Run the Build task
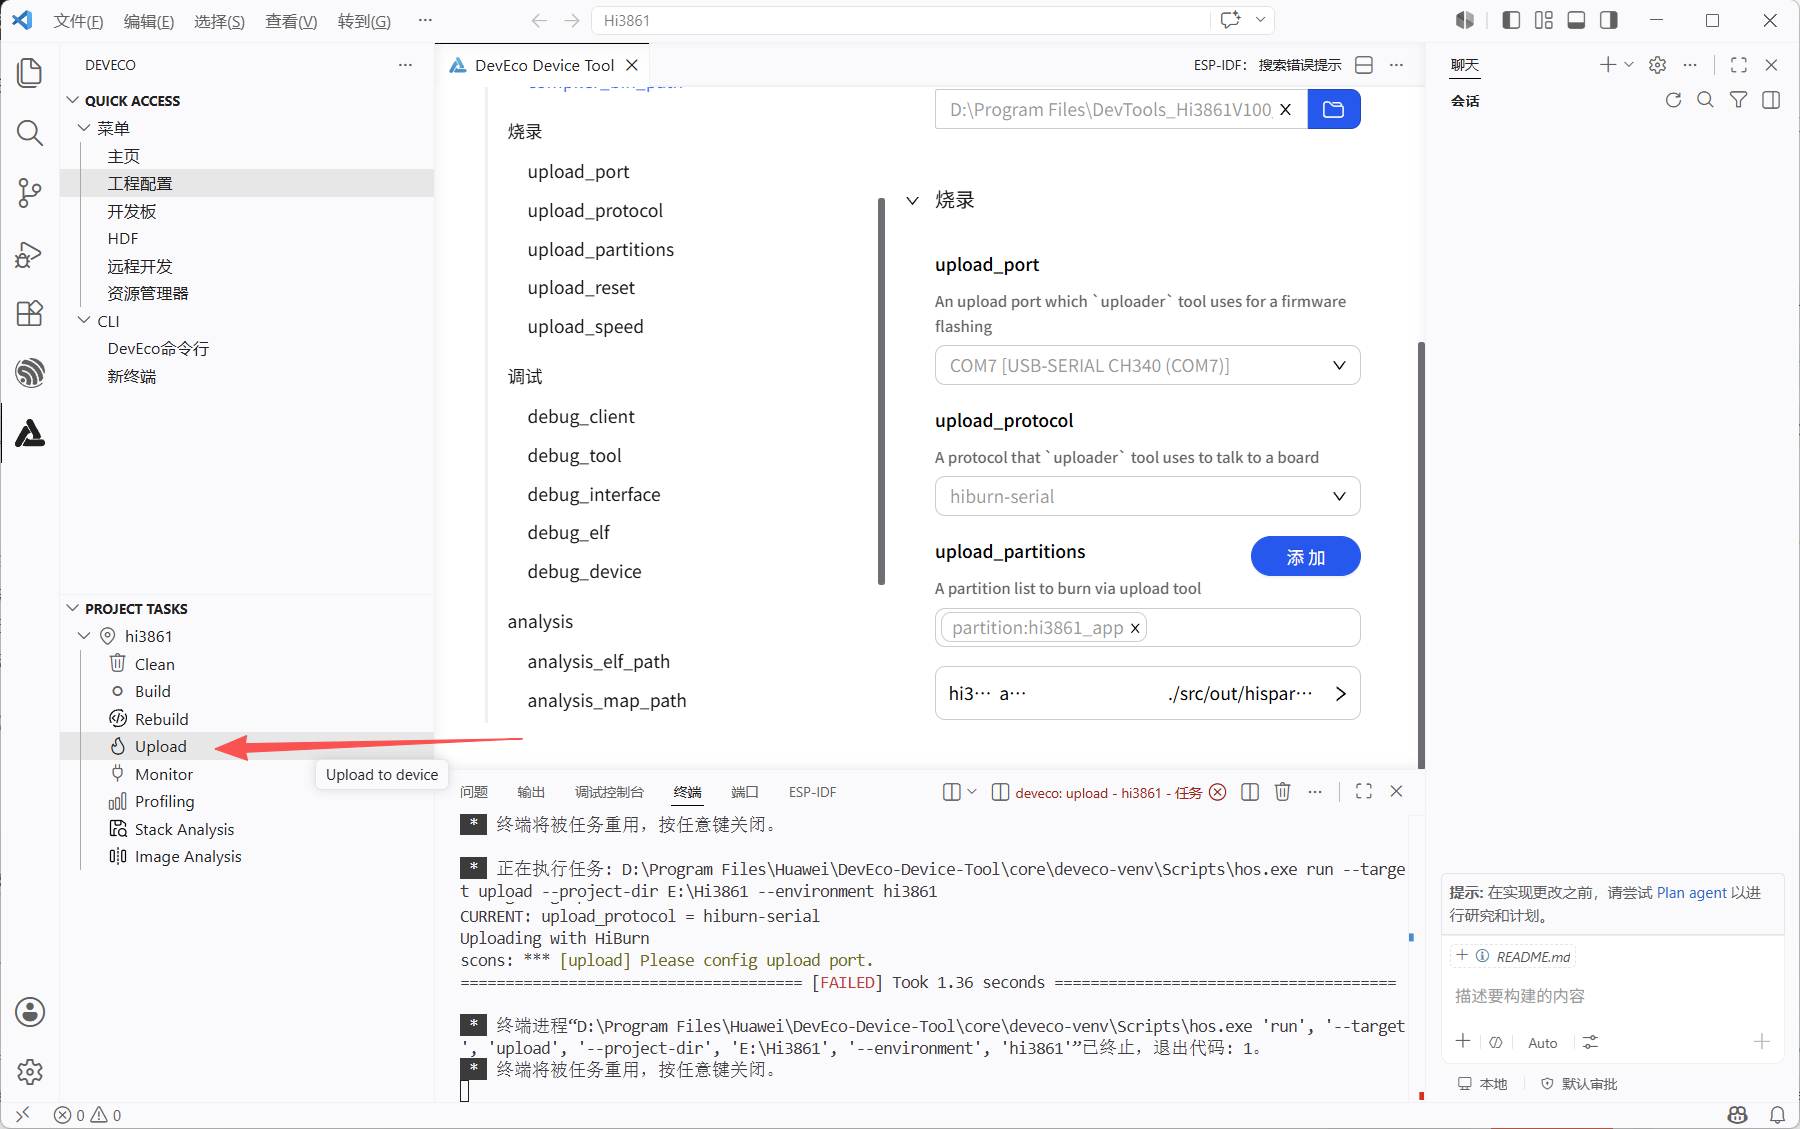The image size is (1800, 1129). coord(153,691)
